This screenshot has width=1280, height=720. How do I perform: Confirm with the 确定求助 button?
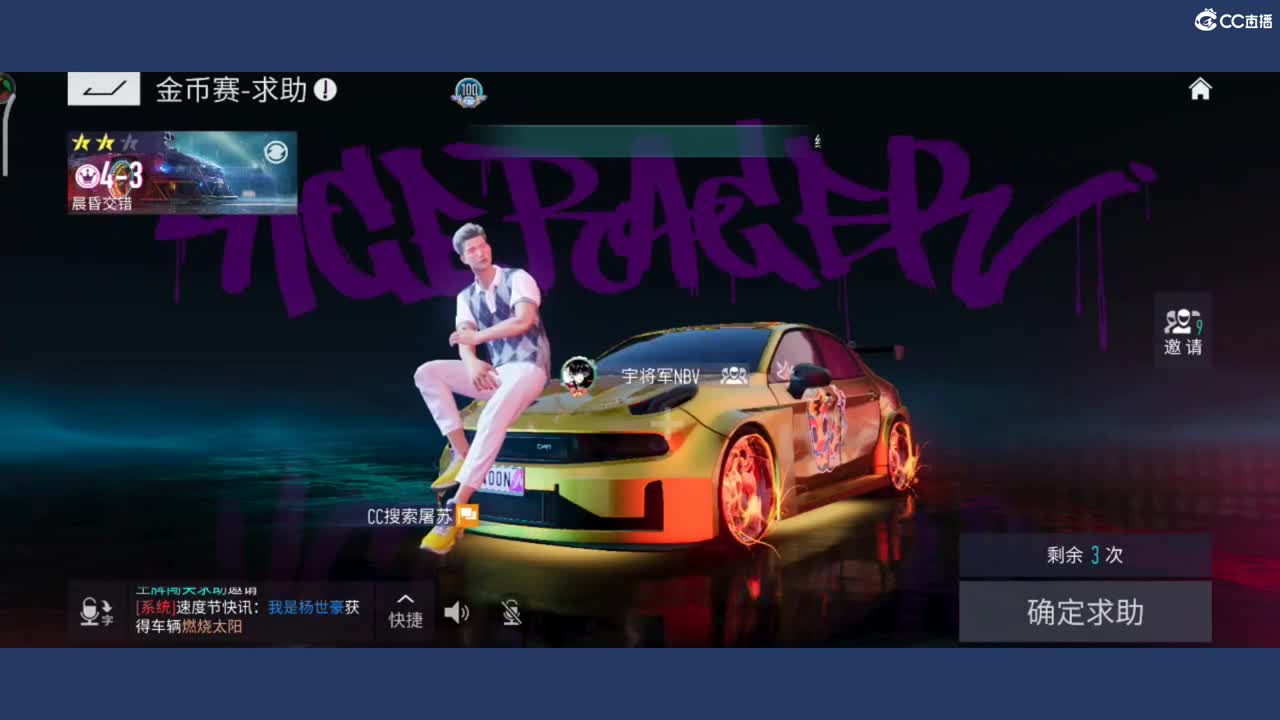click(1085, 612)
